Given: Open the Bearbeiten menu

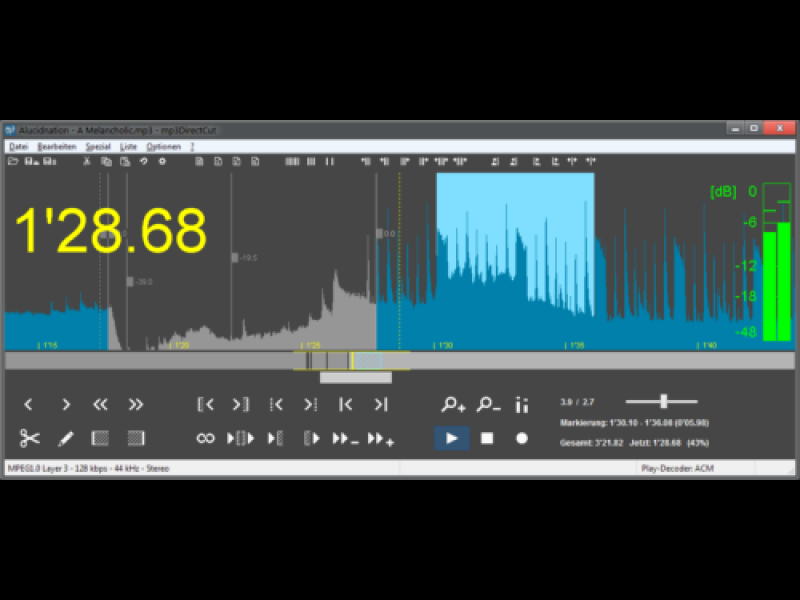Looking at the screenshot, I should pos(57,146).
